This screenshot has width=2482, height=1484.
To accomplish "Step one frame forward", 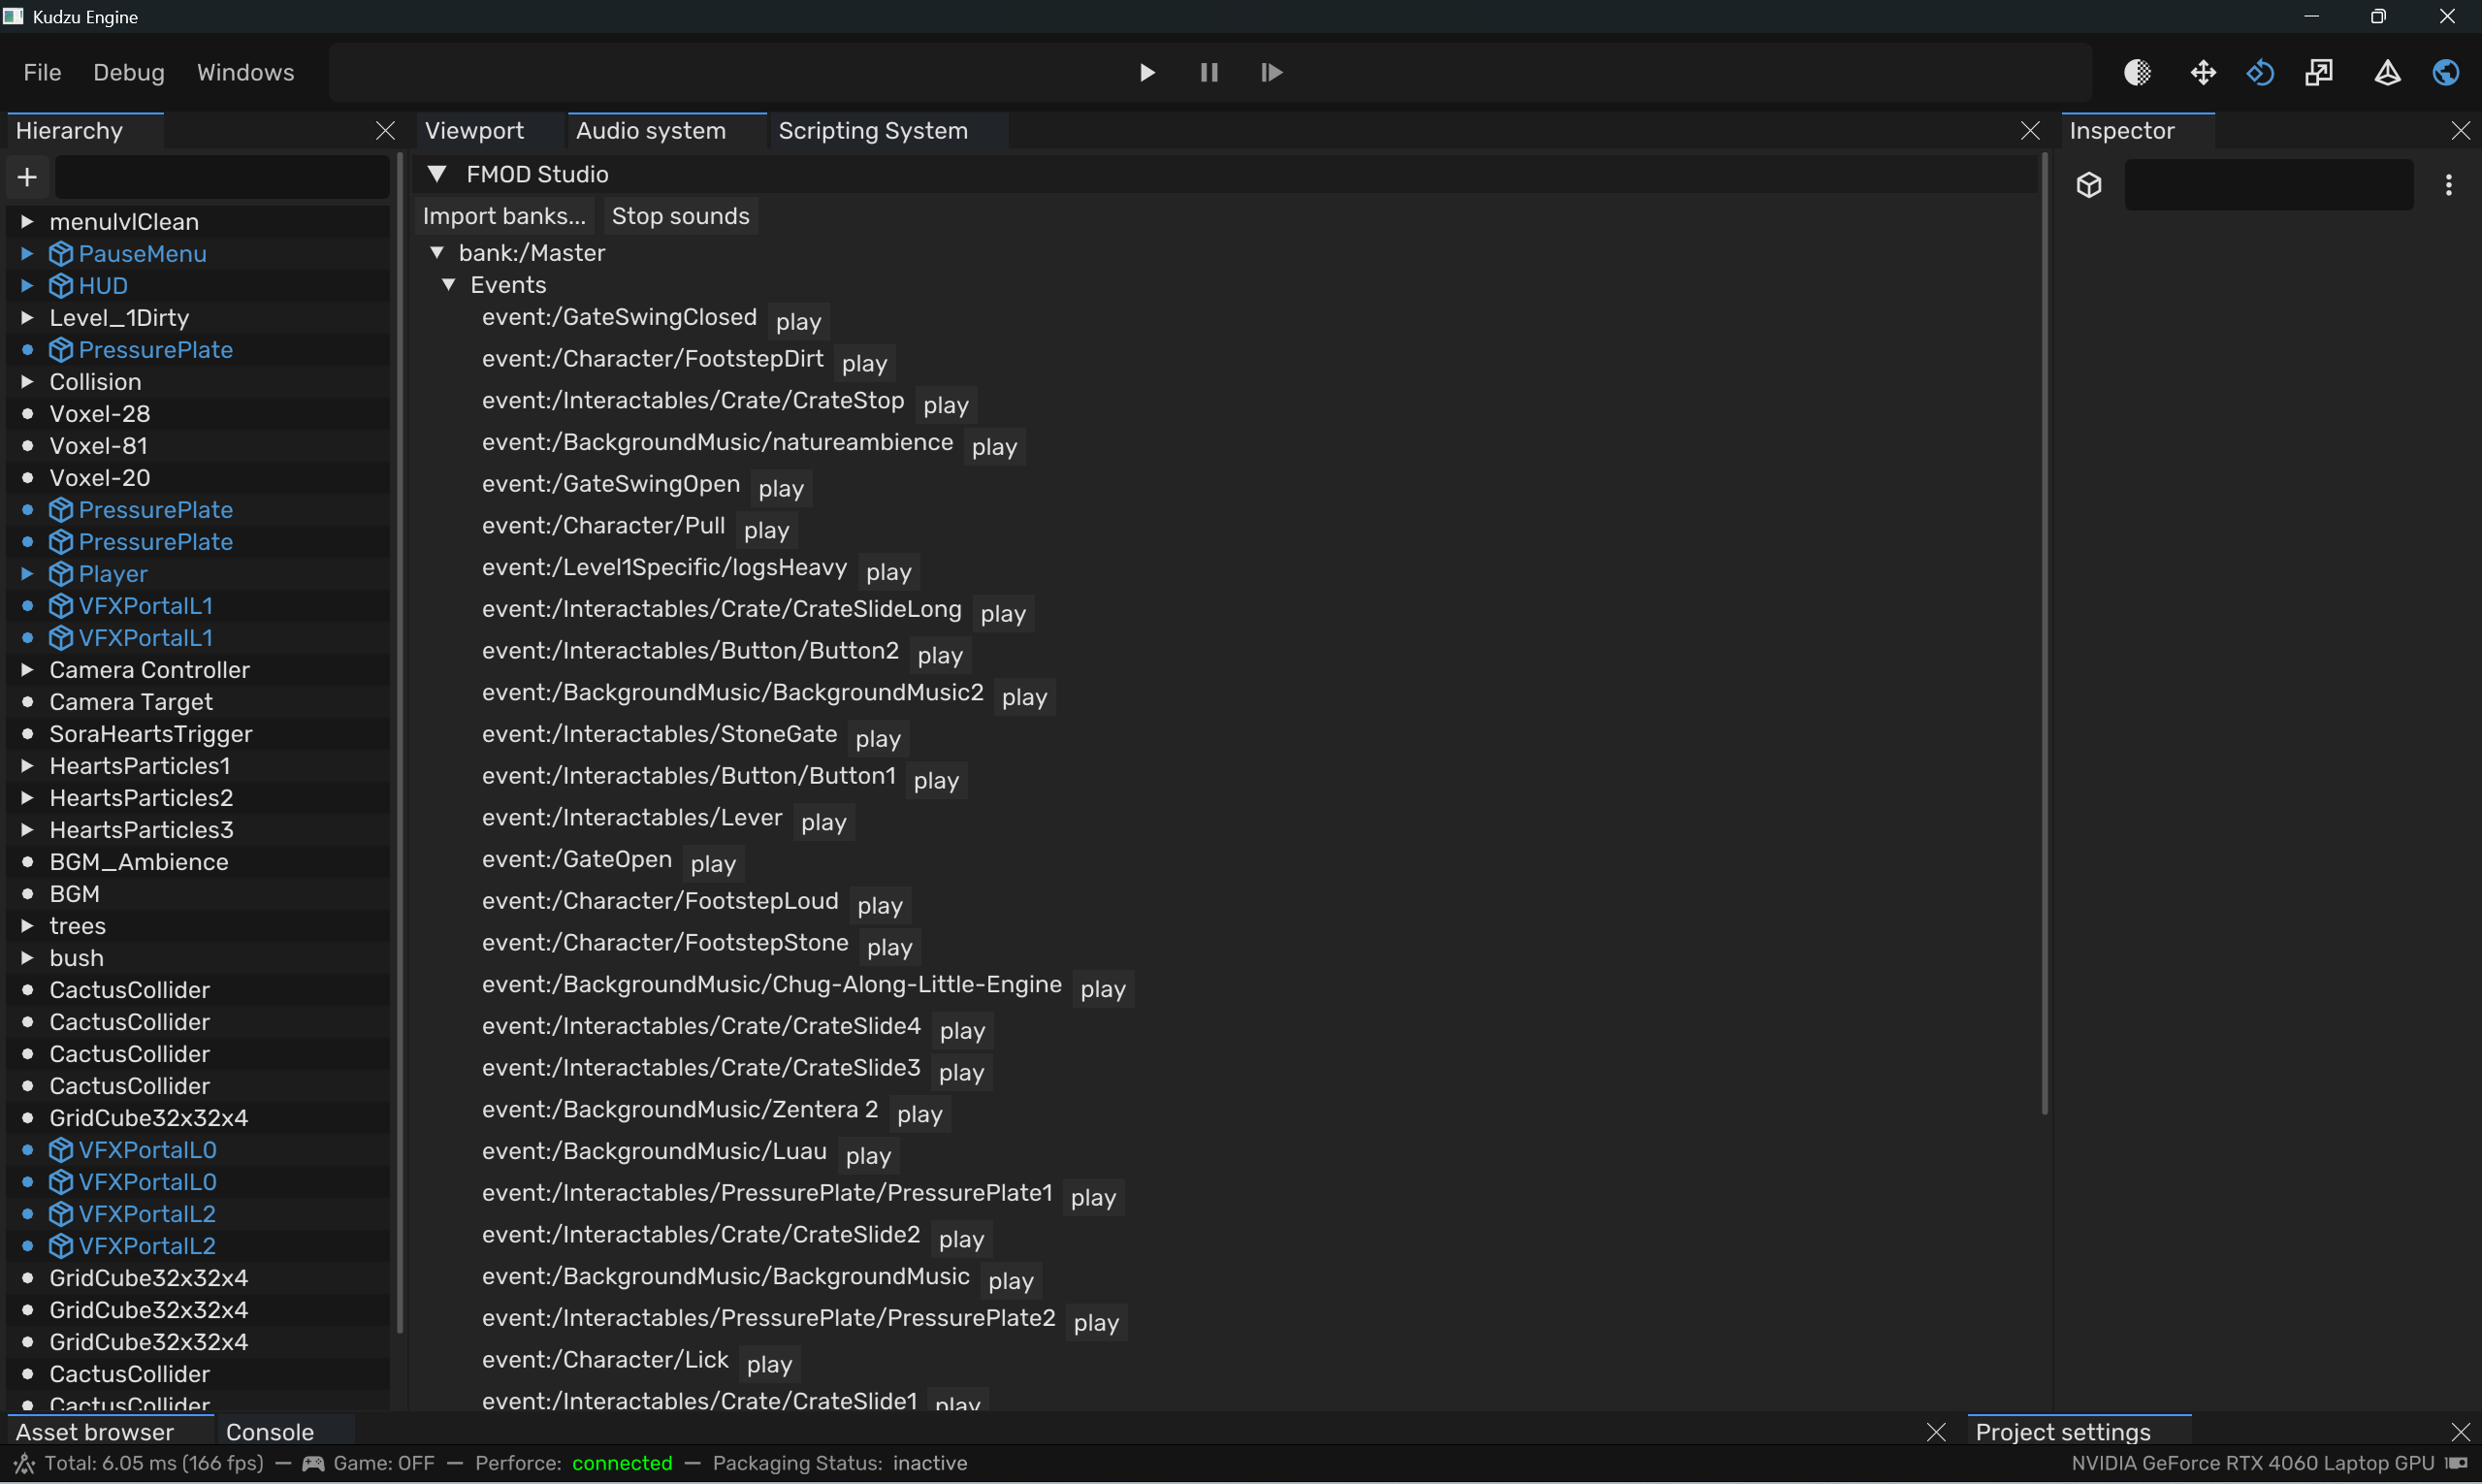I will click(x=1271, y=72).
